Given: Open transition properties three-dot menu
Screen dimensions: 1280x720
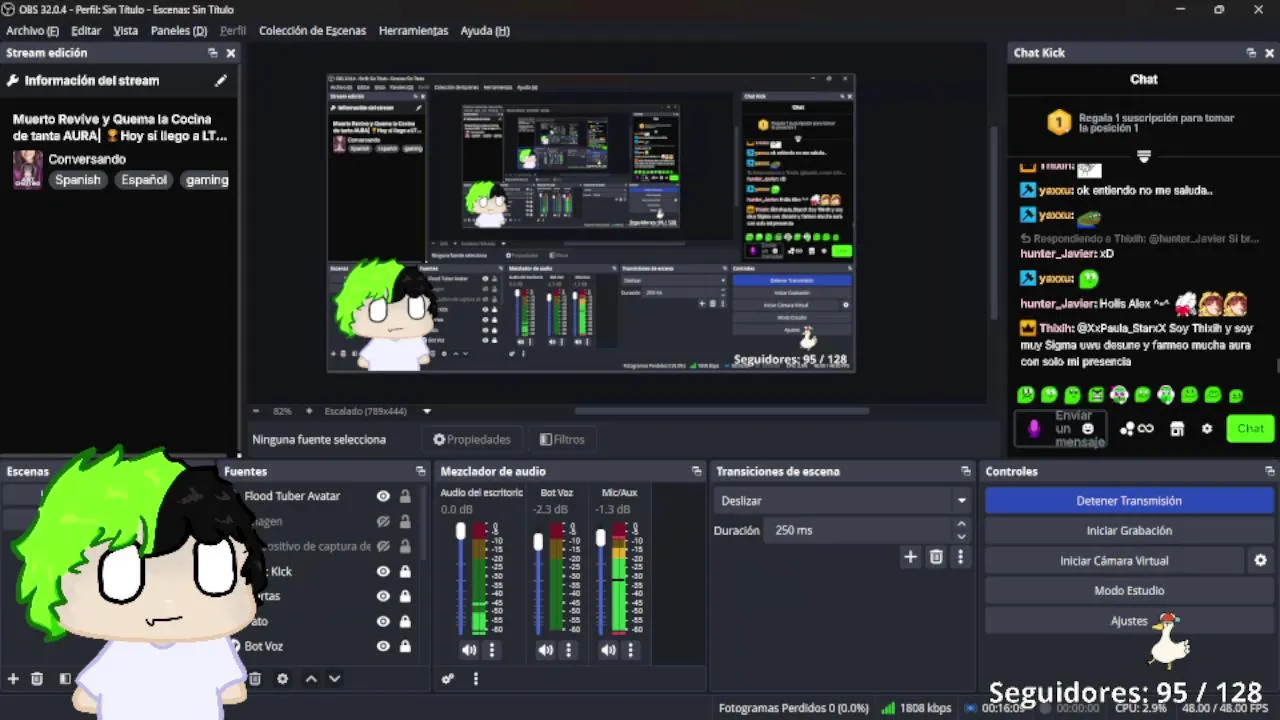Looking at the screenshot, I should coord(960,557).
